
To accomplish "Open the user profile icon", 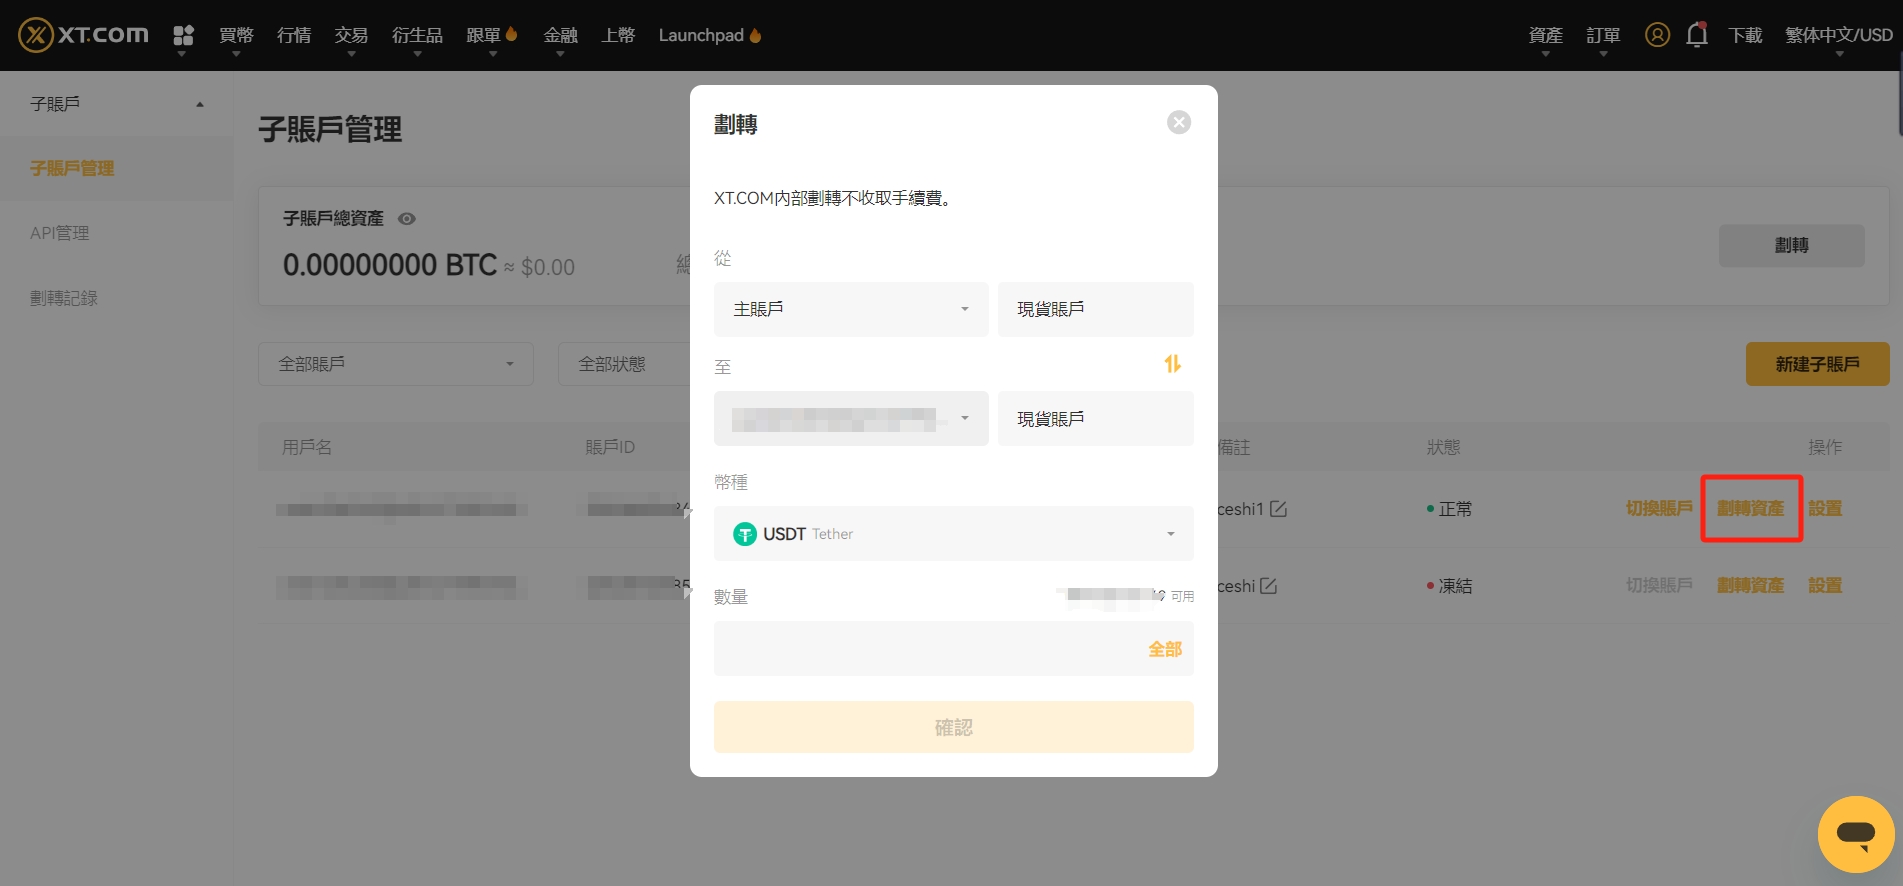I will [1657, 35].
